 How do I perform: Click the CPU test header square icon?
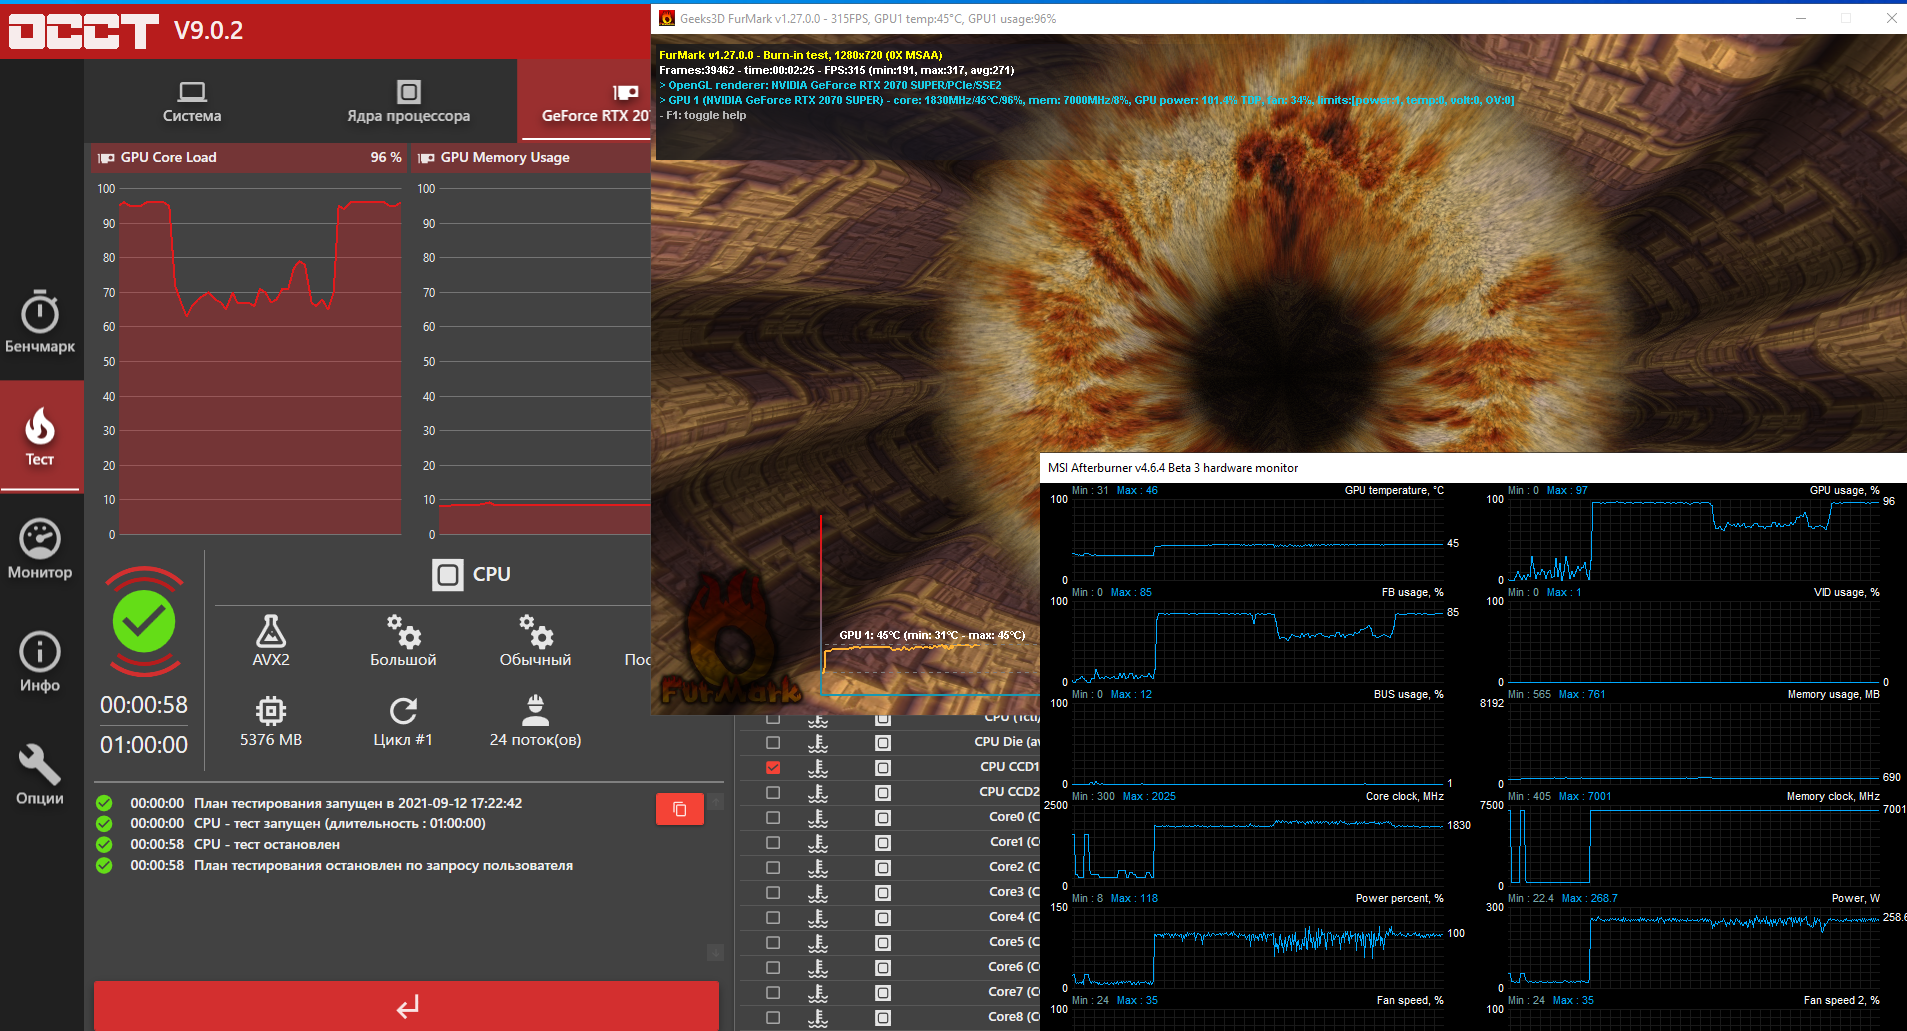448,574
